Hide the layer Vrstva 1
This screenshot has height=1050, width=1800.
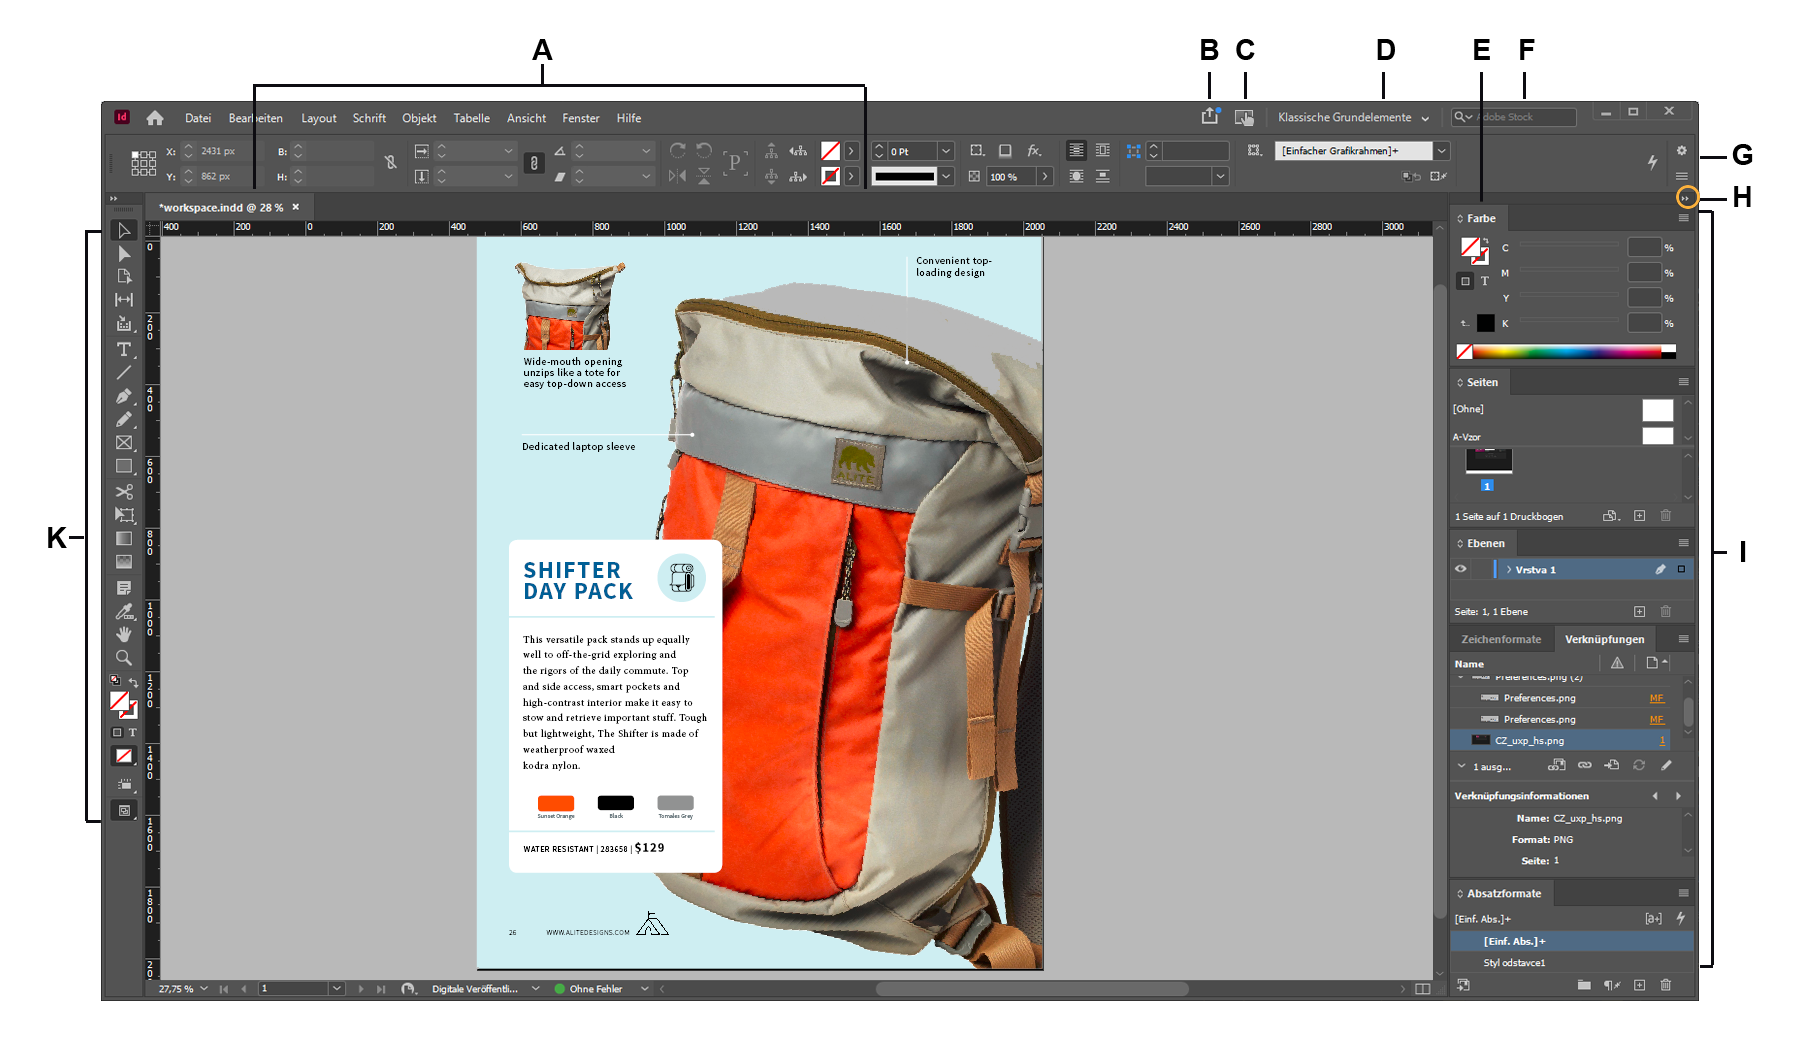click(1461, 569)
